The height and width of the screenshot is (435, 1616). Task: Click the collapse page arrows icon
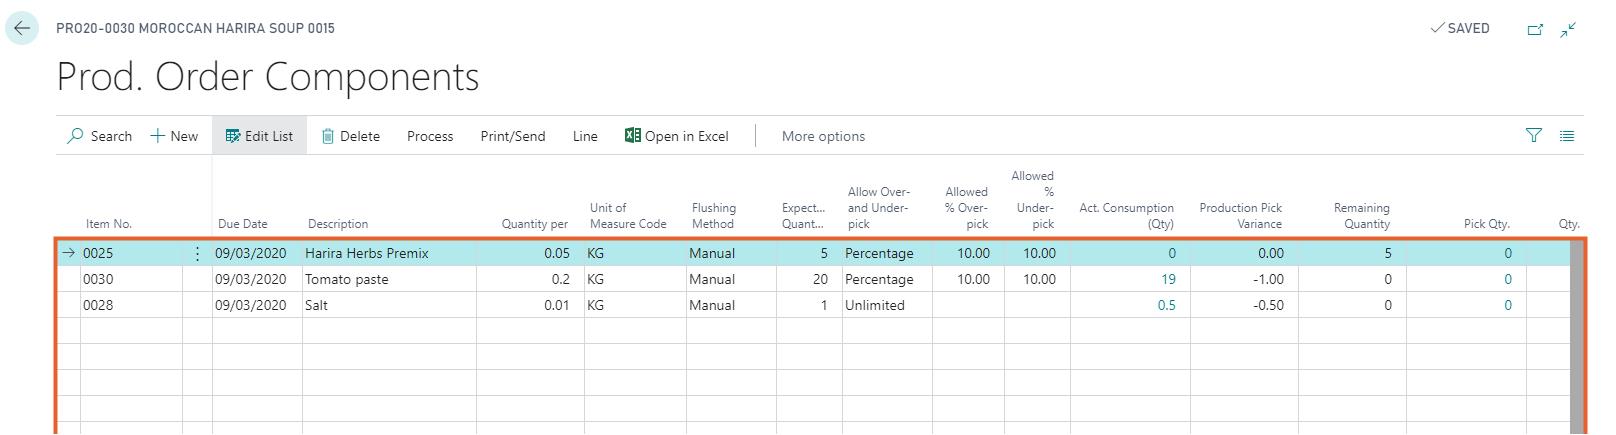pyautogui.click(x=1568, y=30)
